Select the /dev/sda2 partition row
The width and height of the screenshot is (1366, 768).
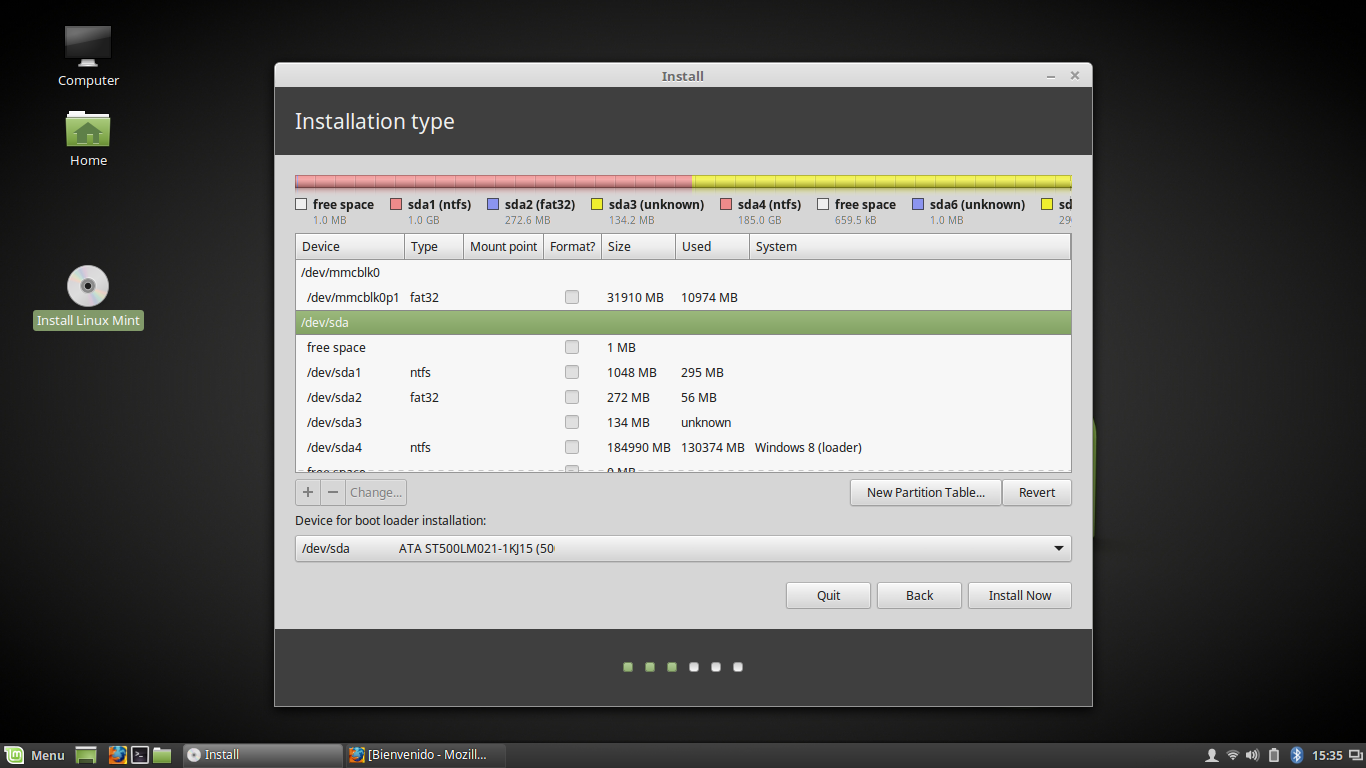[683, 397]
